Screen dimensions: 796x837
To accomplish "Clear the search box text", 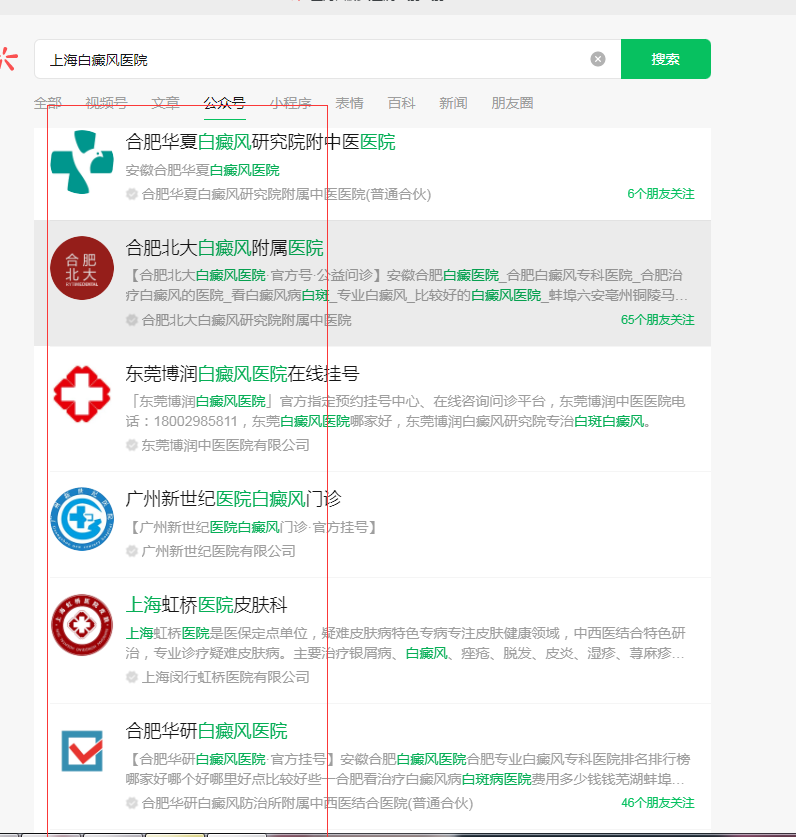I will click(598, 59).
